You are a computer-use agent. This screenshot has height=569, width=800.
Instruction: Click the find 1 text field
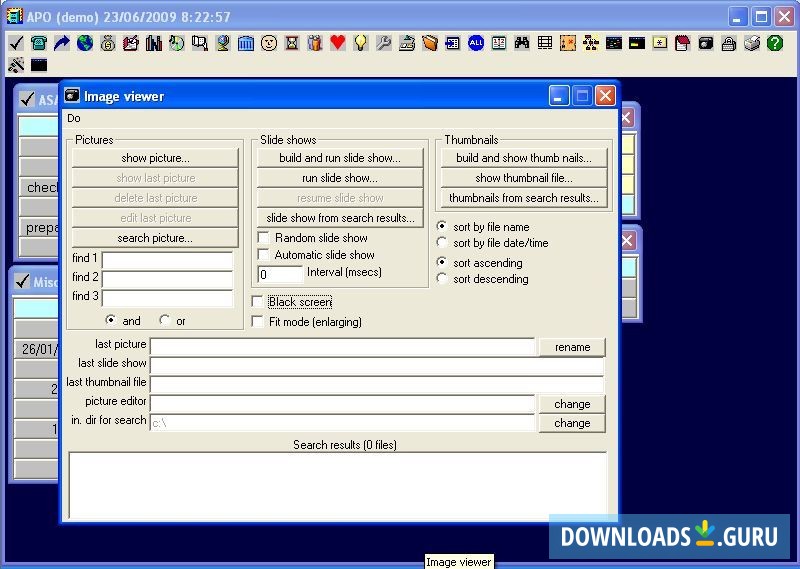tap(167, 259)
